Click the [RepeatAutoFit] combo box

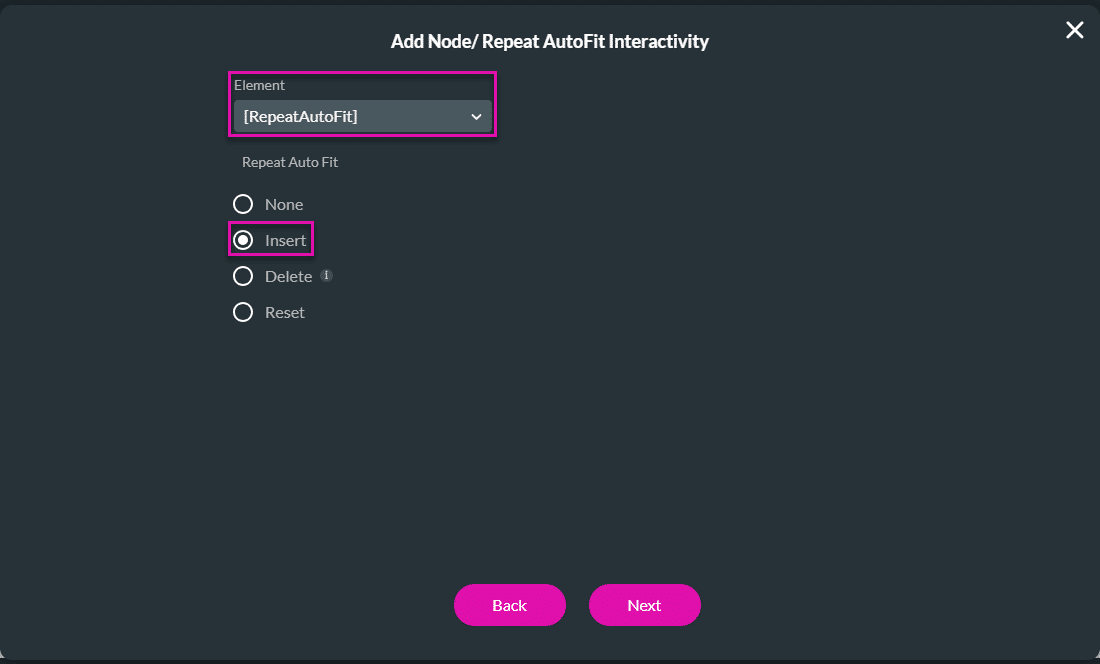[x=362, y=116]
